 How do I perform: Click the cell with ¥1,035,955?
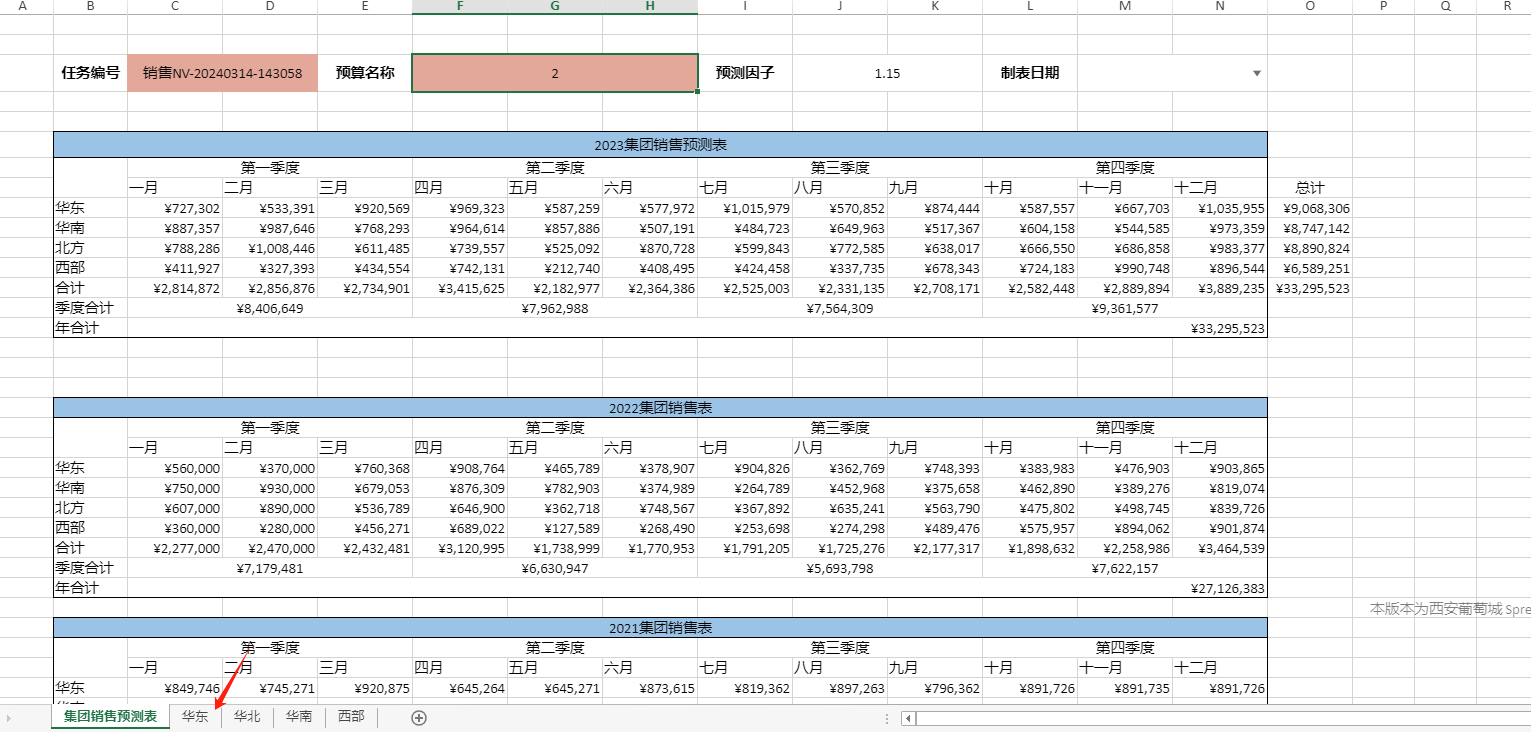tap(1220, 209)
